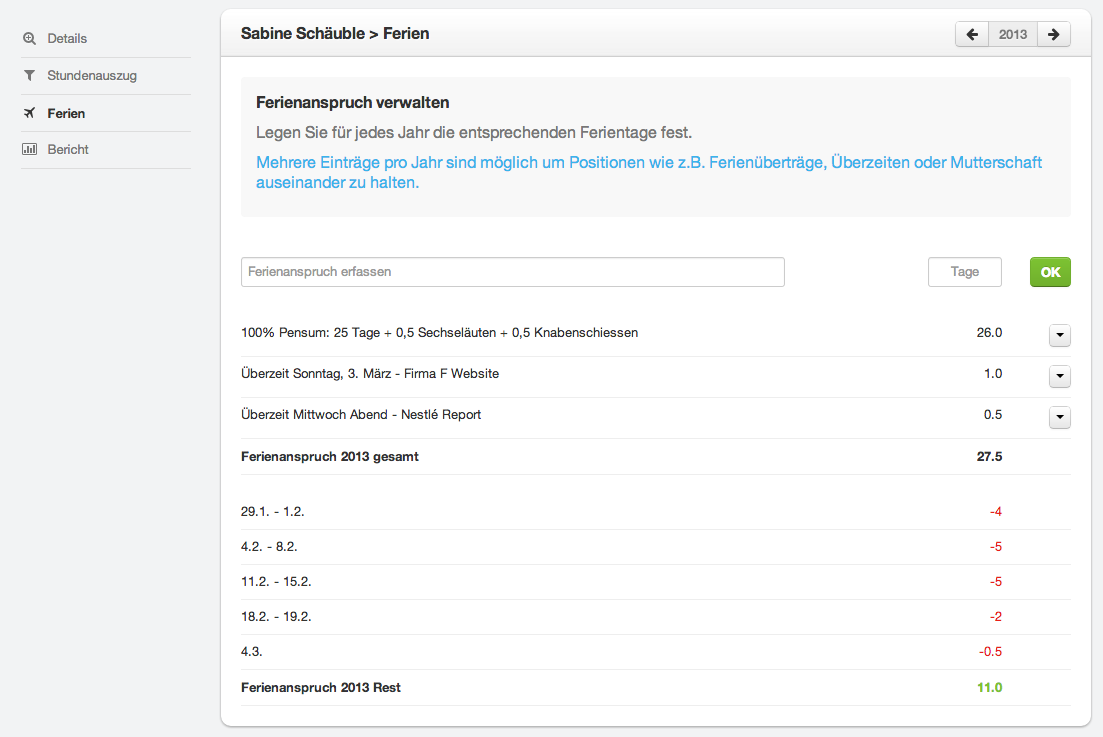Click the magnifier icon beside Details
Screen dimensions: 1103x737
tap(29, 39)
